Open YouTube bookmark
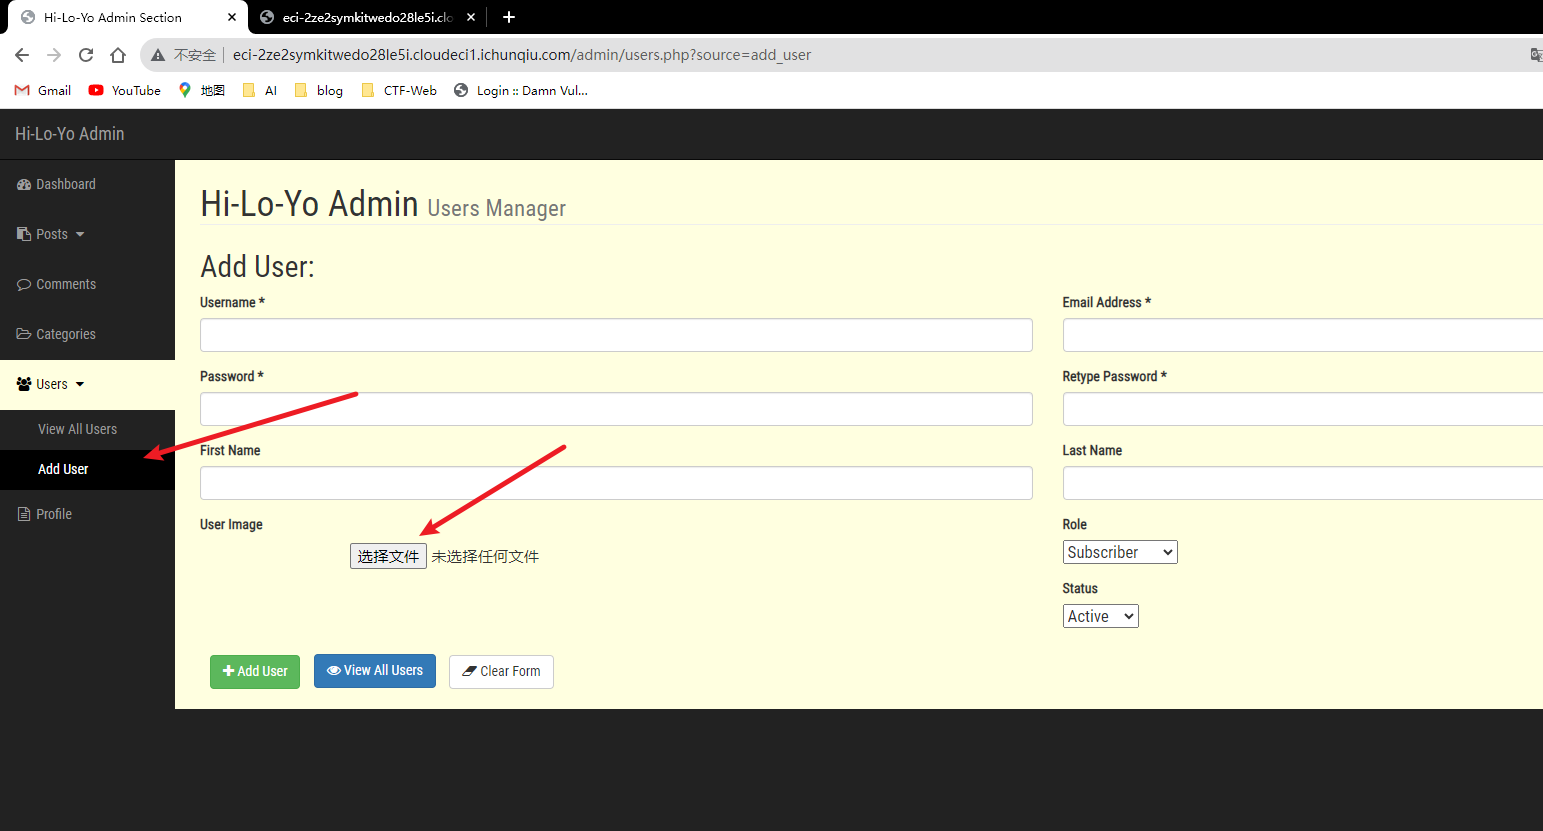Image resolution: width=1543 pixels, height=831 pixels. coord(125,90)
